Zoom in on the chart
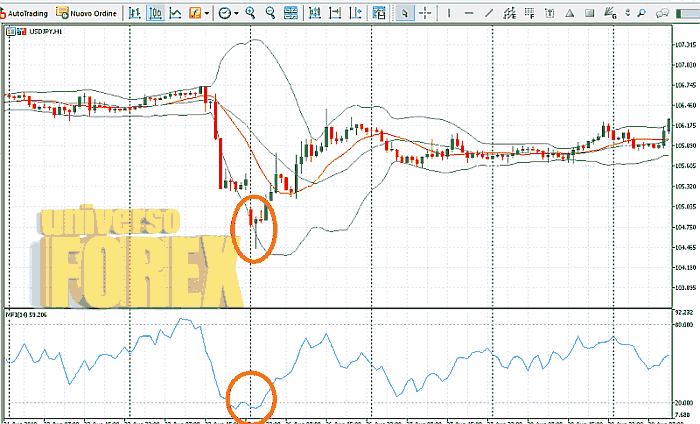Screen dimensions: 700x424 click(x=250, y=13)
